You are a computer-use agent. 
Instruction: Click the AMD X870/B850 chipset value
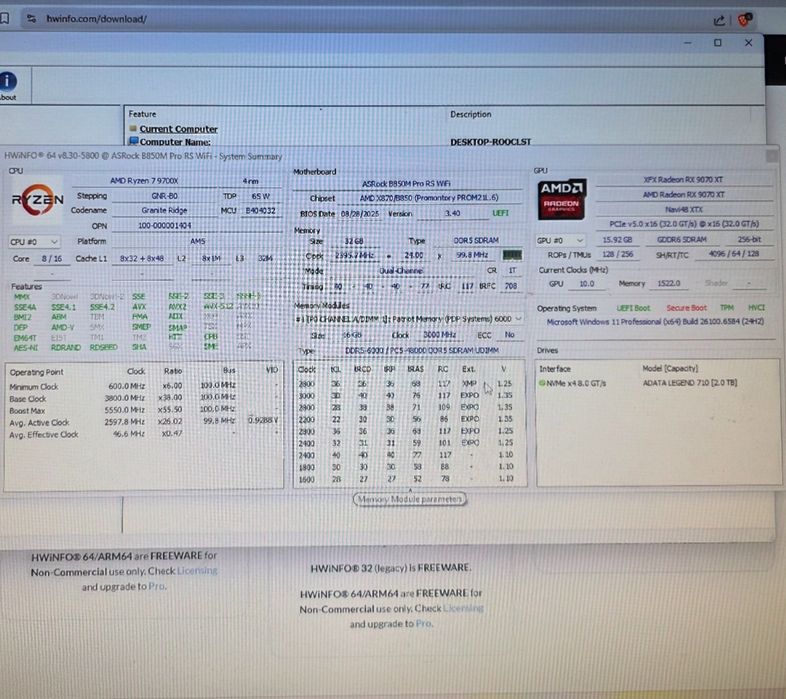429,198
